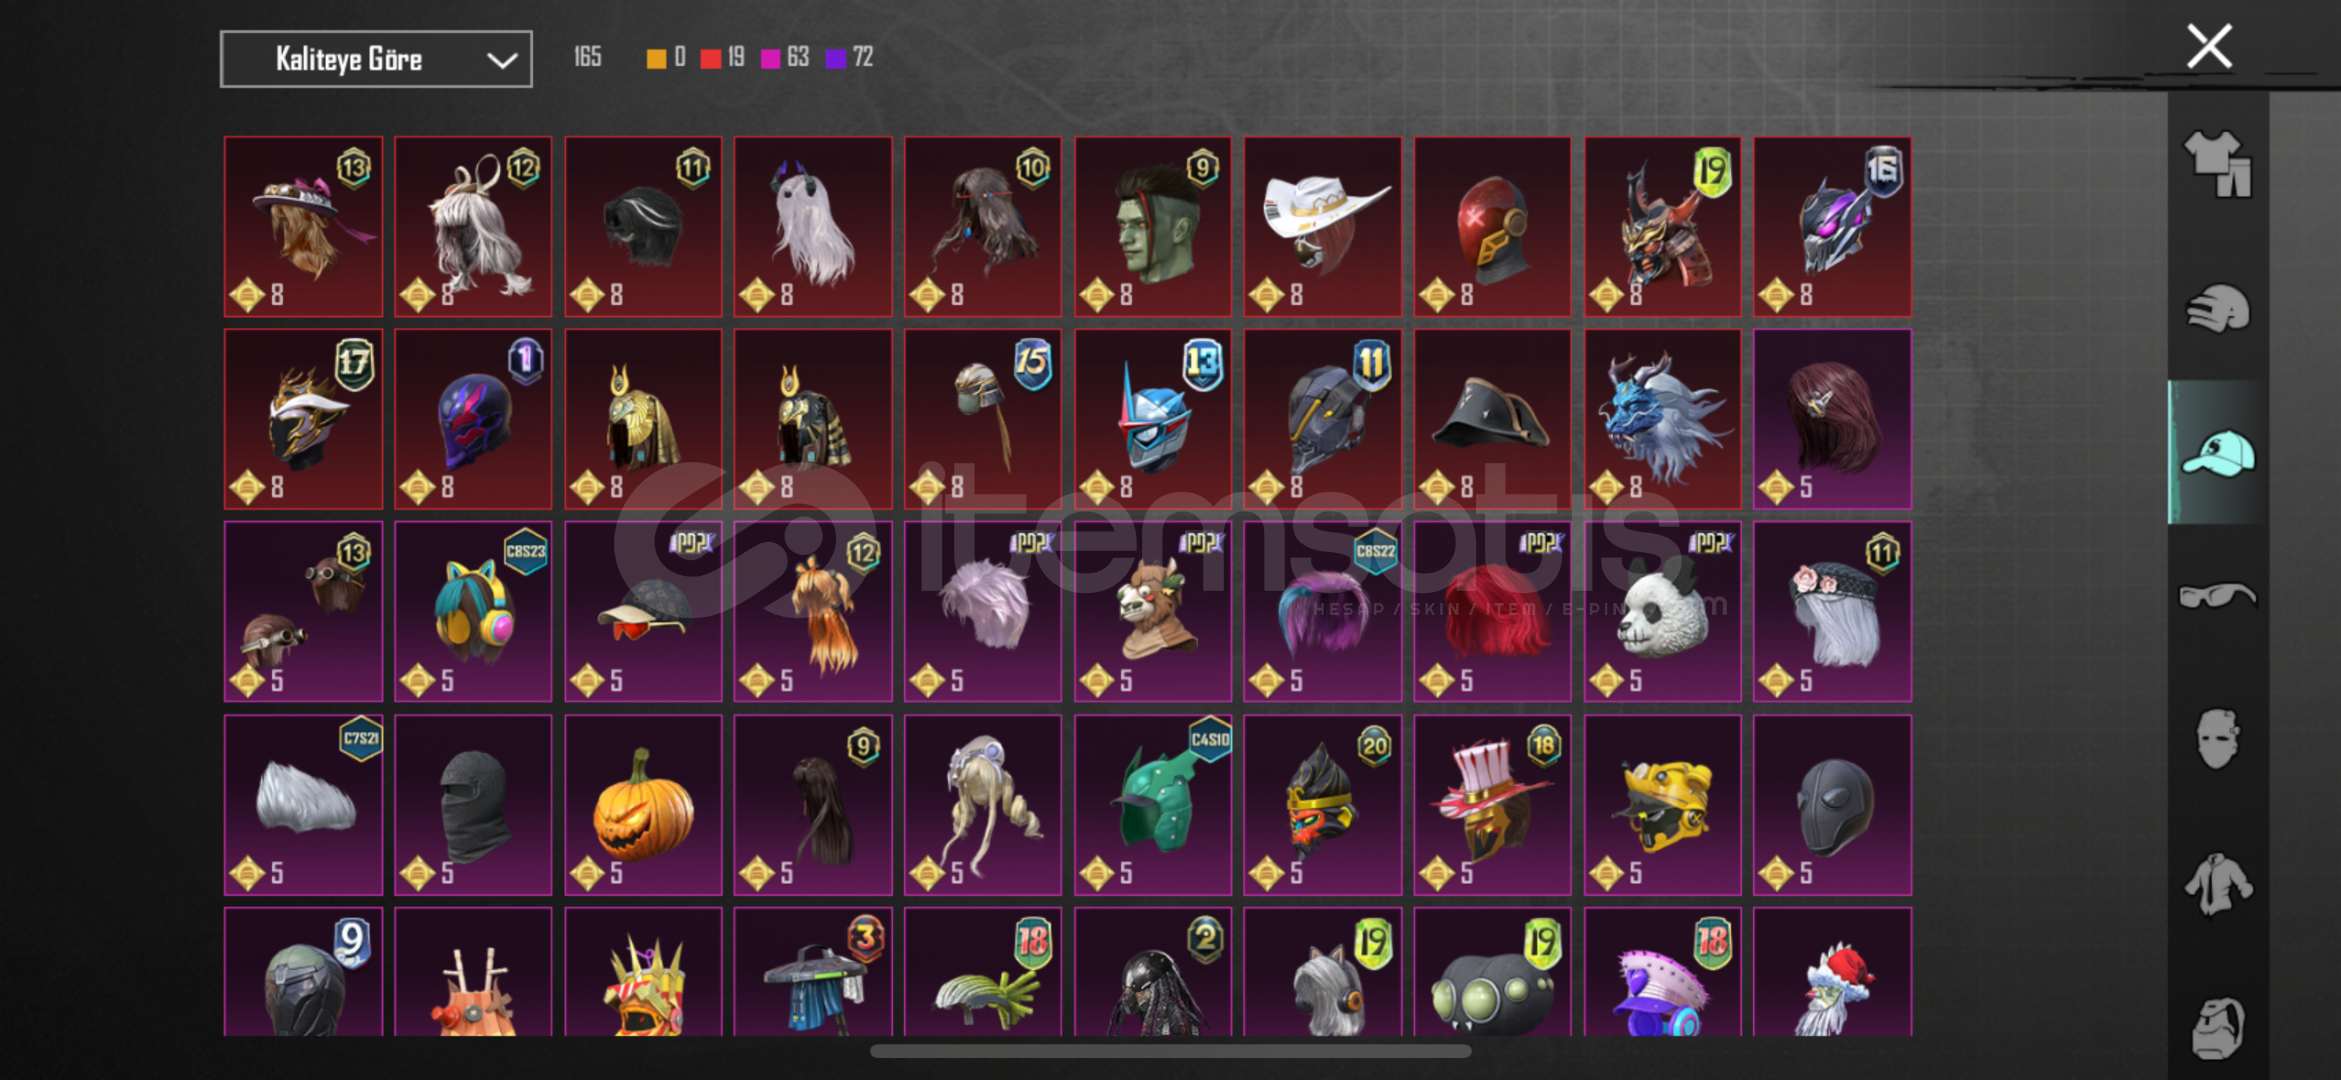The image size is (2341, 1080).
Task: Filter by pink quality count 63
Action: (x=785, y=58)
